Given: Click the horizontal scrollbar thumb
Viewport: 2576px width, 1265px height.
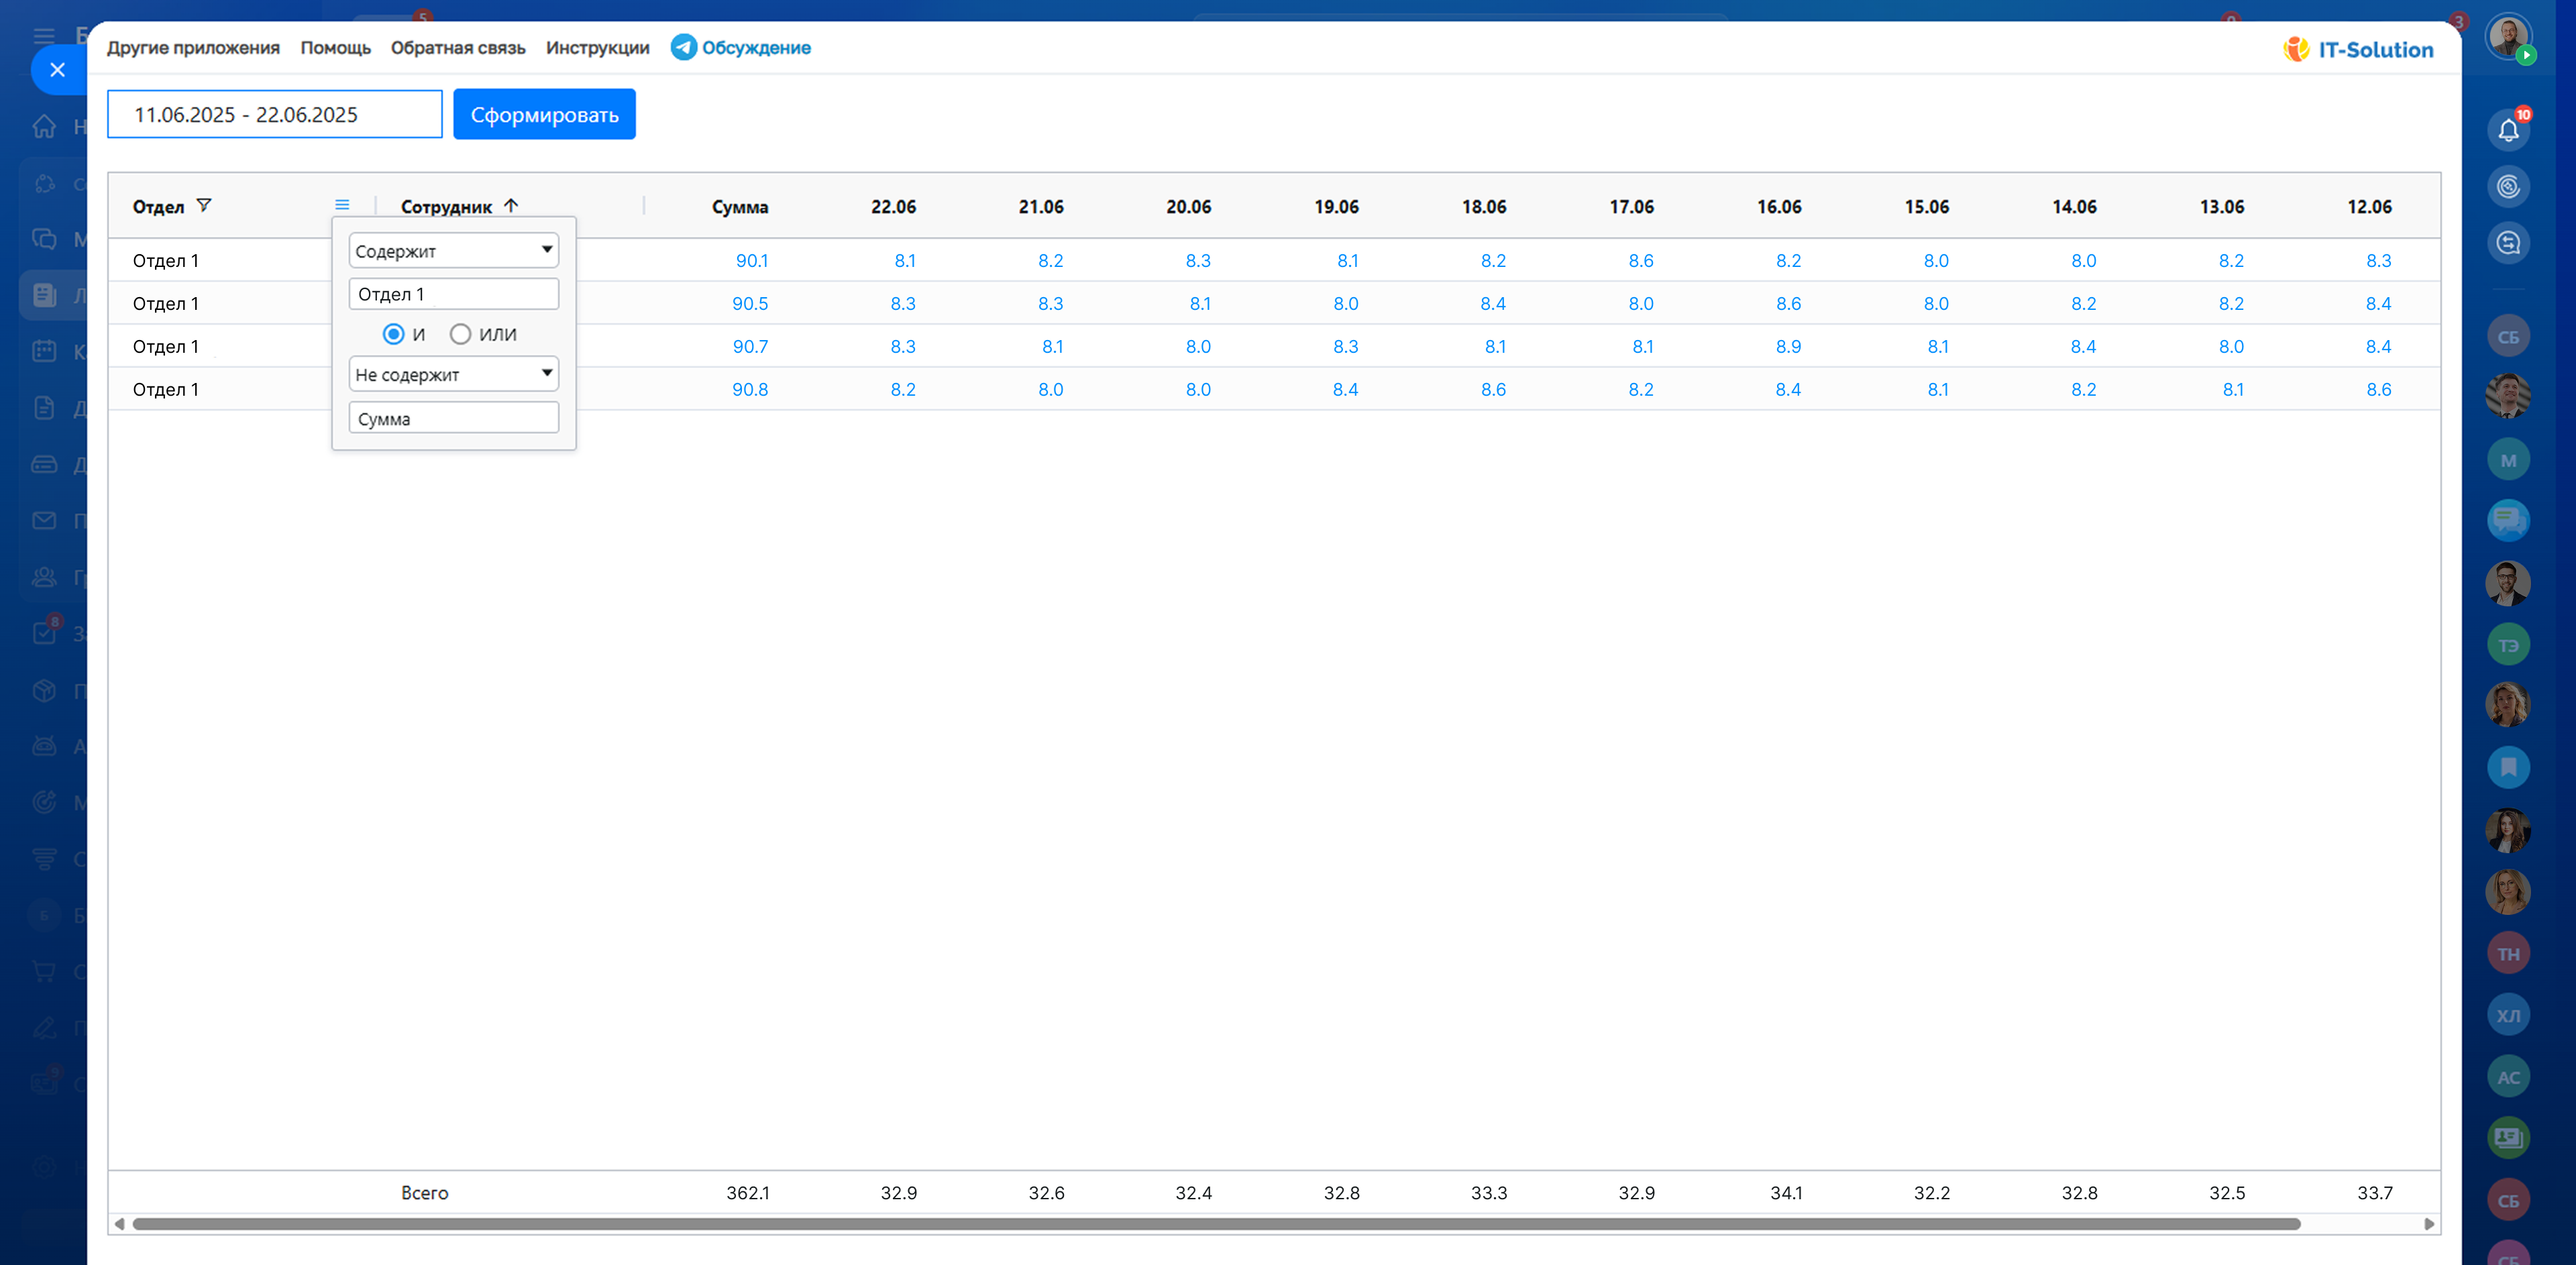Looking at the screenshot, I should (1215, 1223).
